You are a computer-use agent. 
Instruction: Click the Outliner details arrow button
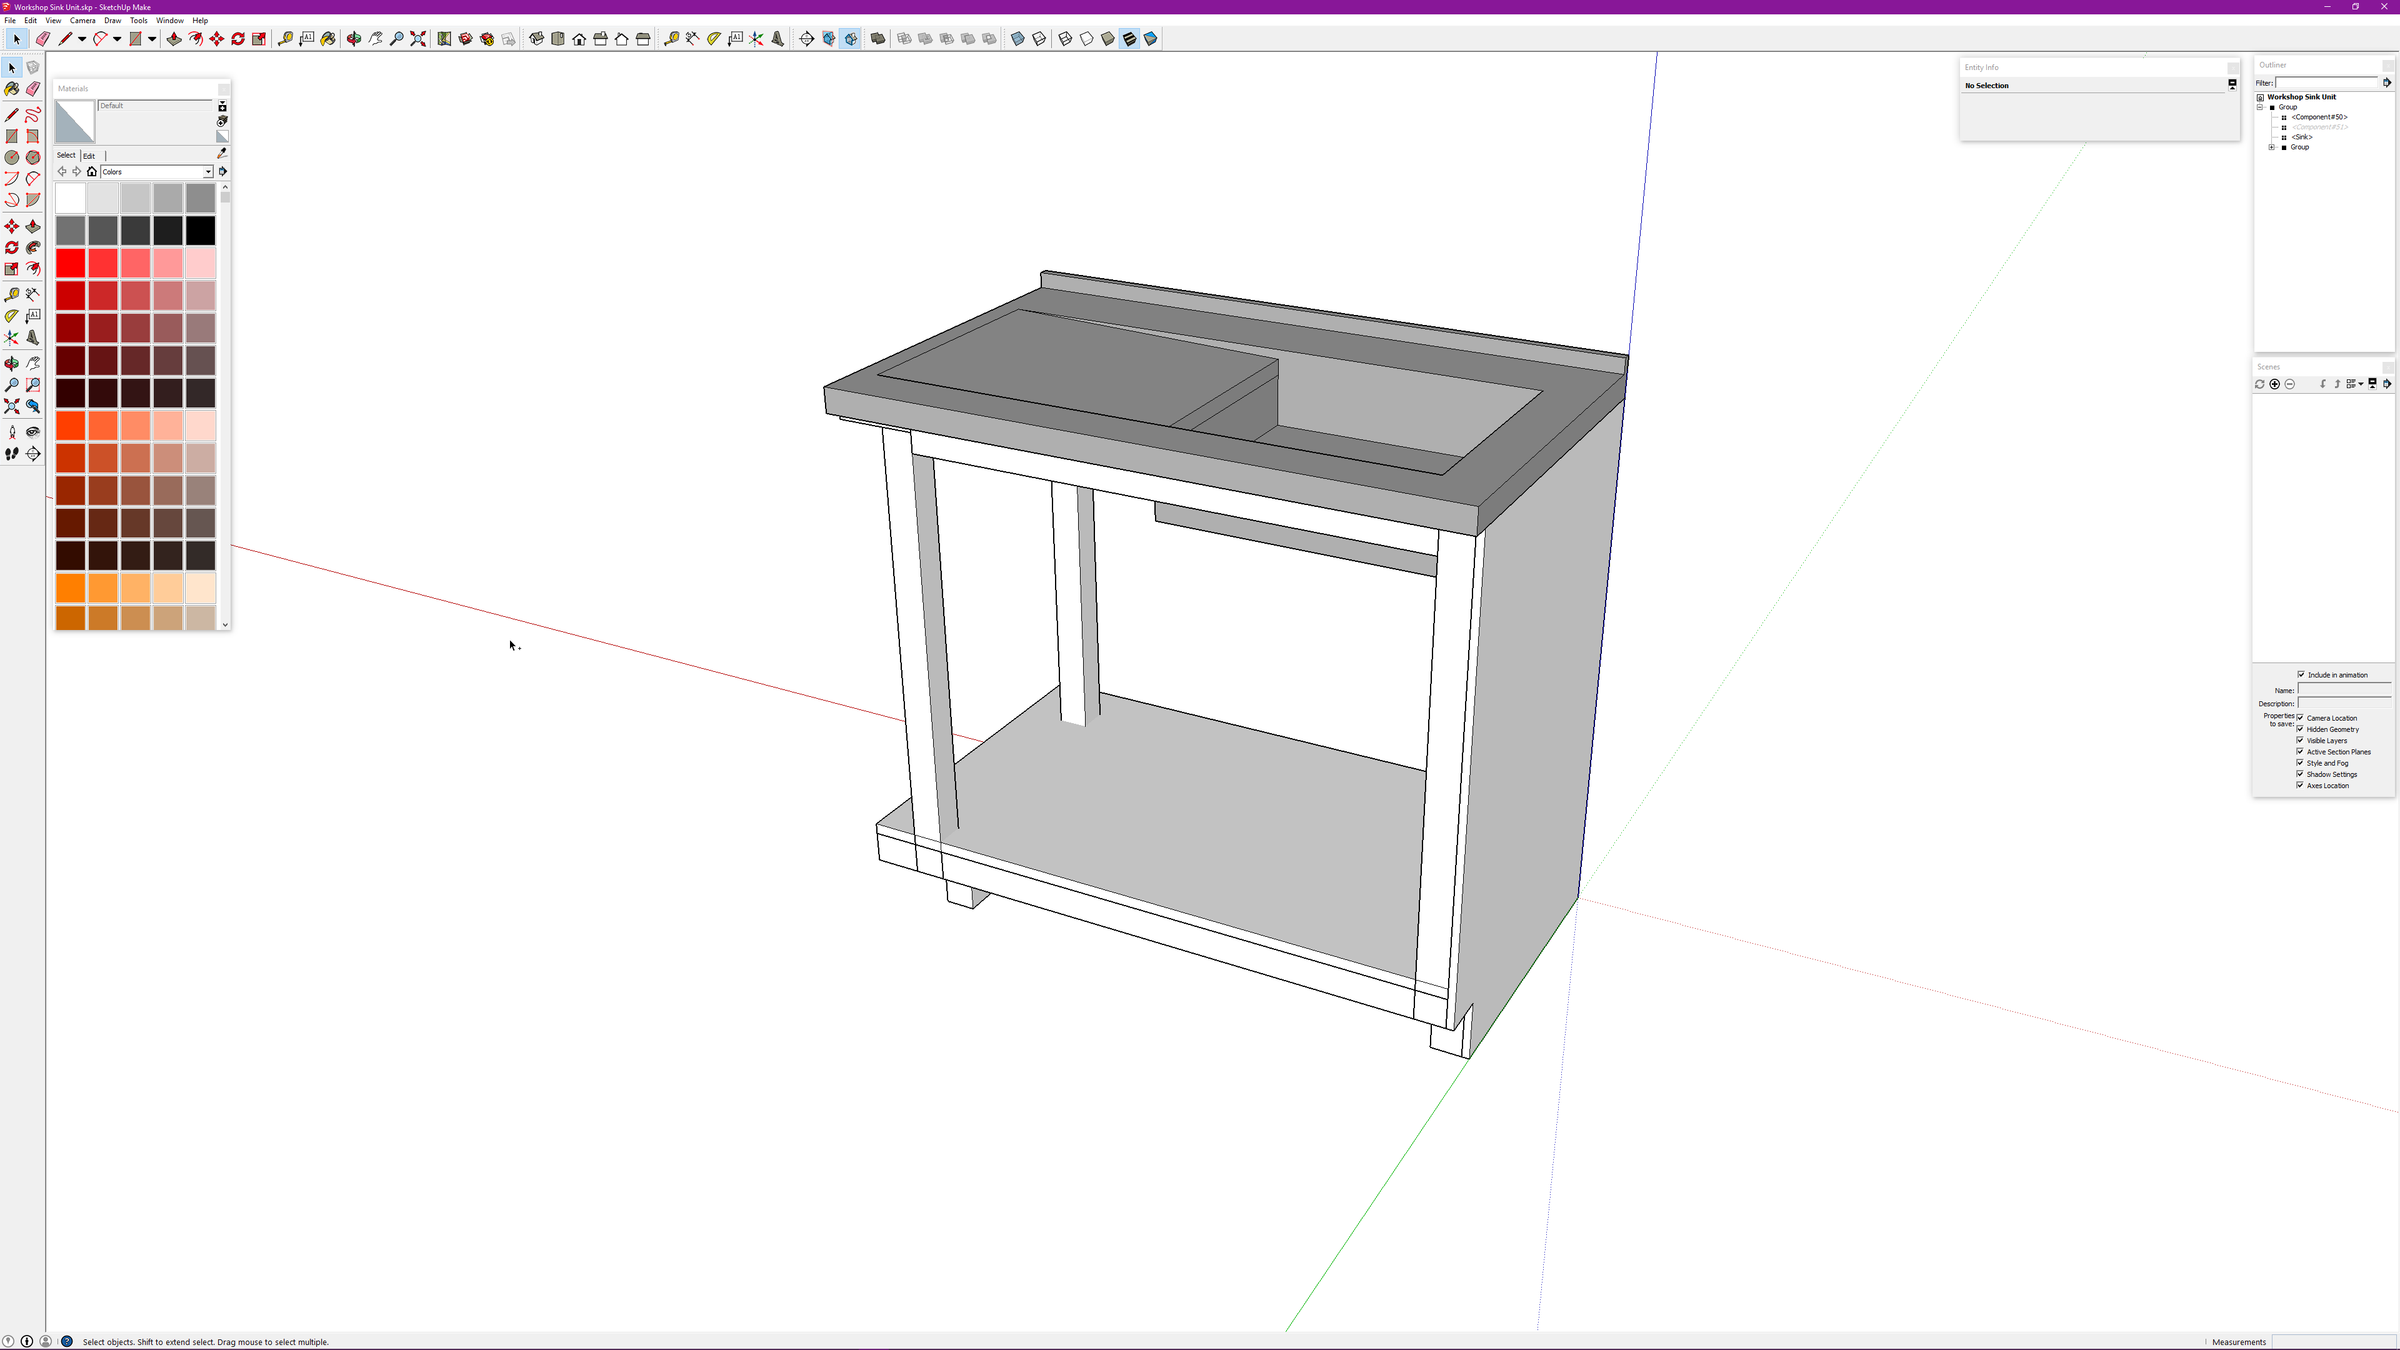2387,82
